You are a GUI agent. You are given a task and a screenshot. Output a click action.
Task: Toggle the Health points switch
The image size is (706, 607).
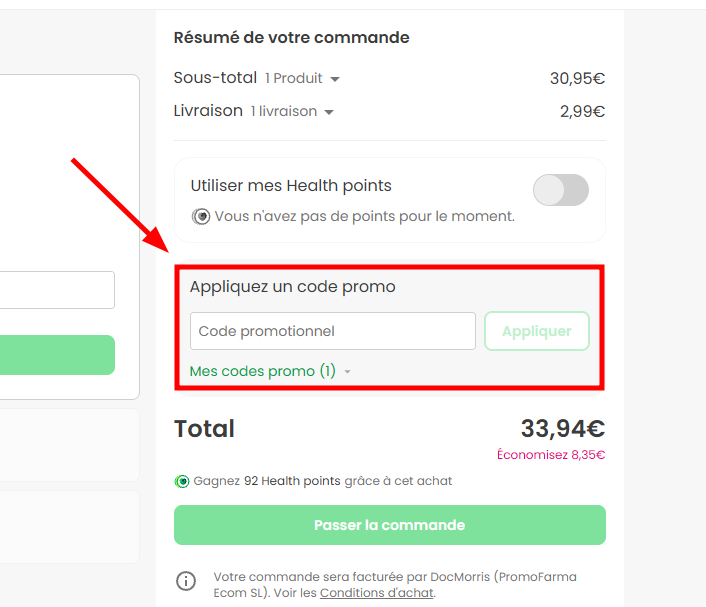[x=560, y=190]
